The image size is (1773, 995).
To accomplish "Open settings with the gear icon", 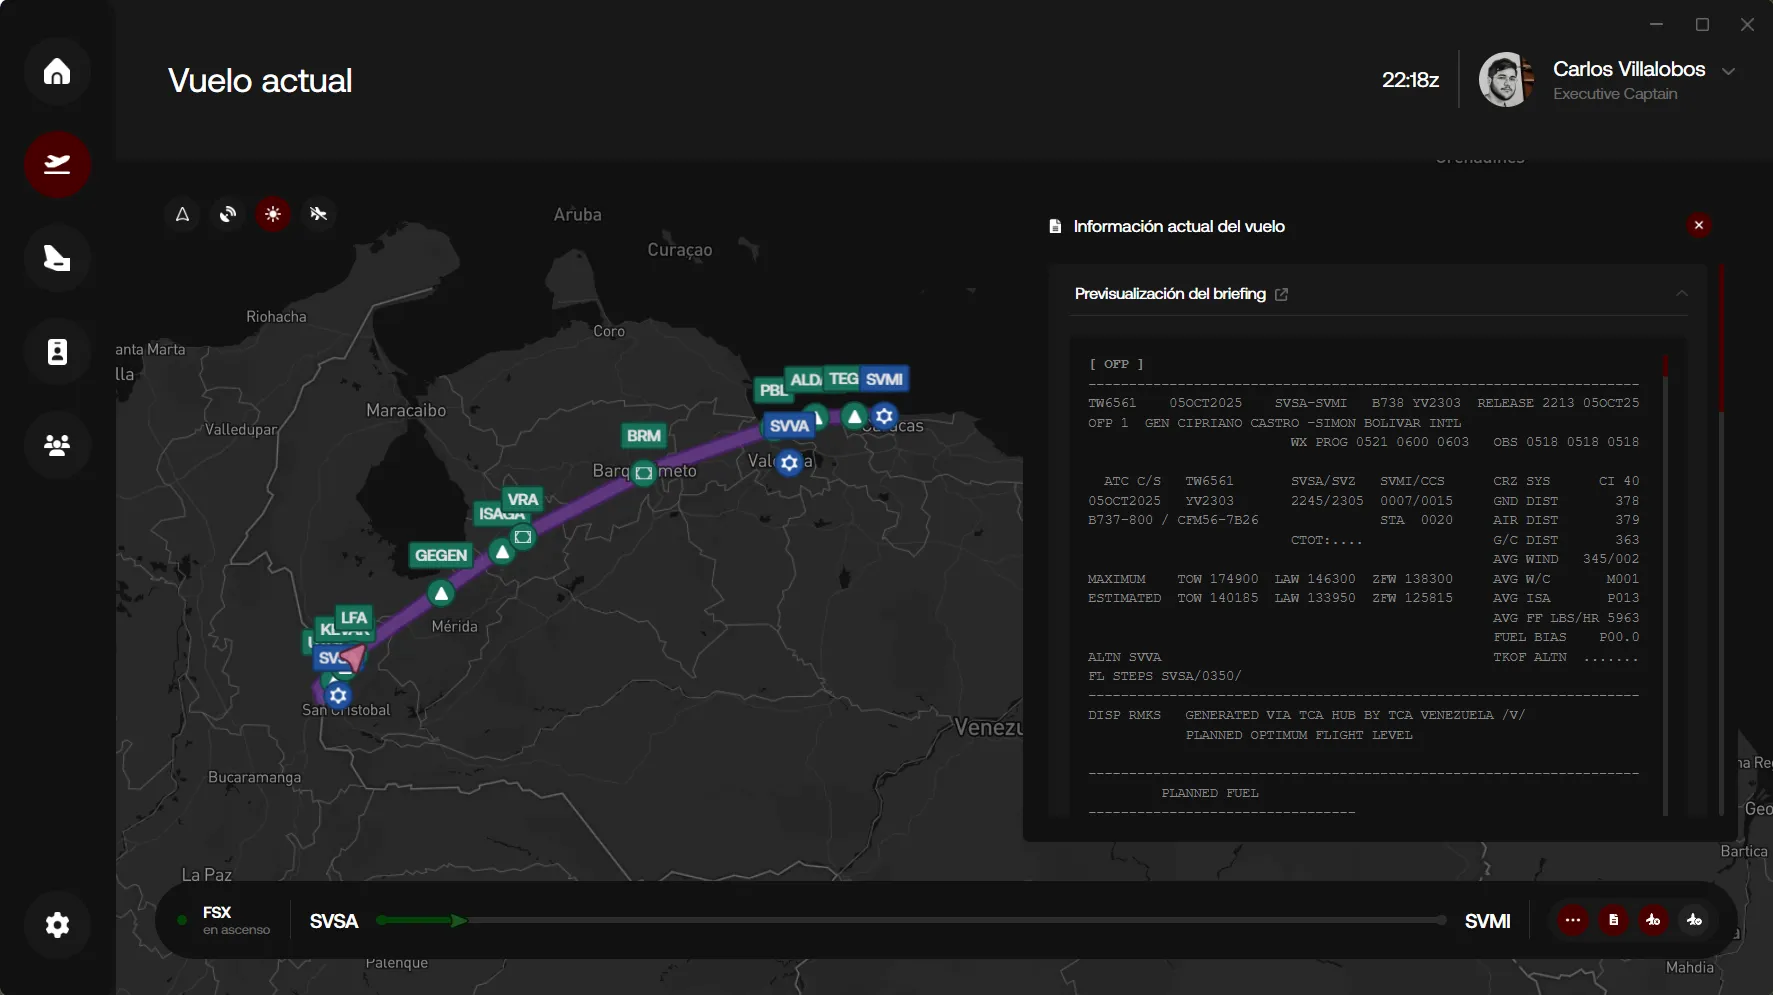I will (57, 925).
